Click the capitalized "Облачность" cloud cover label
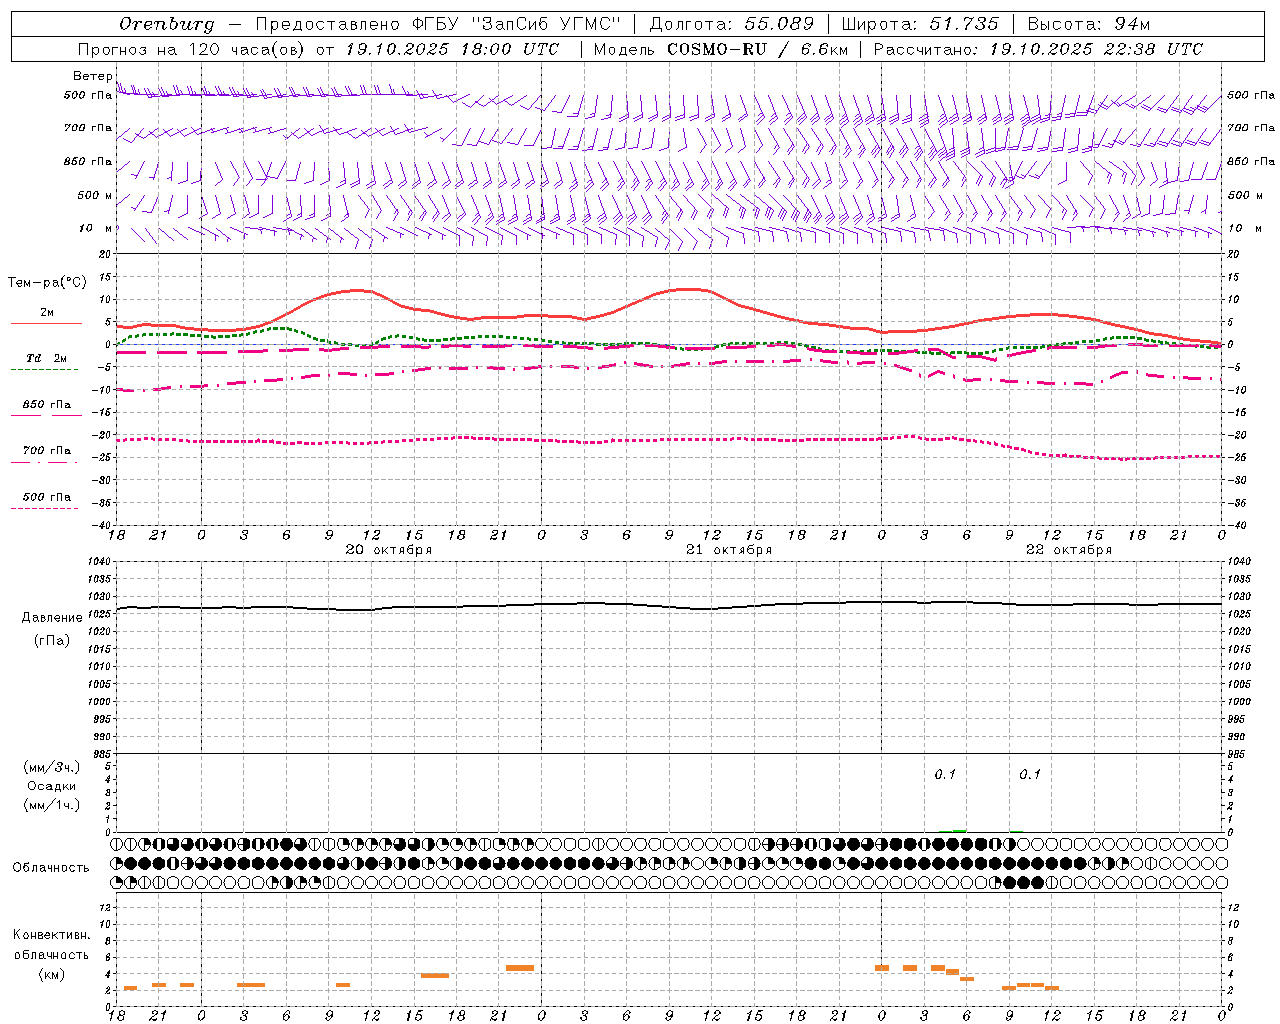The width and height of the screenshot is (1280, 1024). pos(51,868)
